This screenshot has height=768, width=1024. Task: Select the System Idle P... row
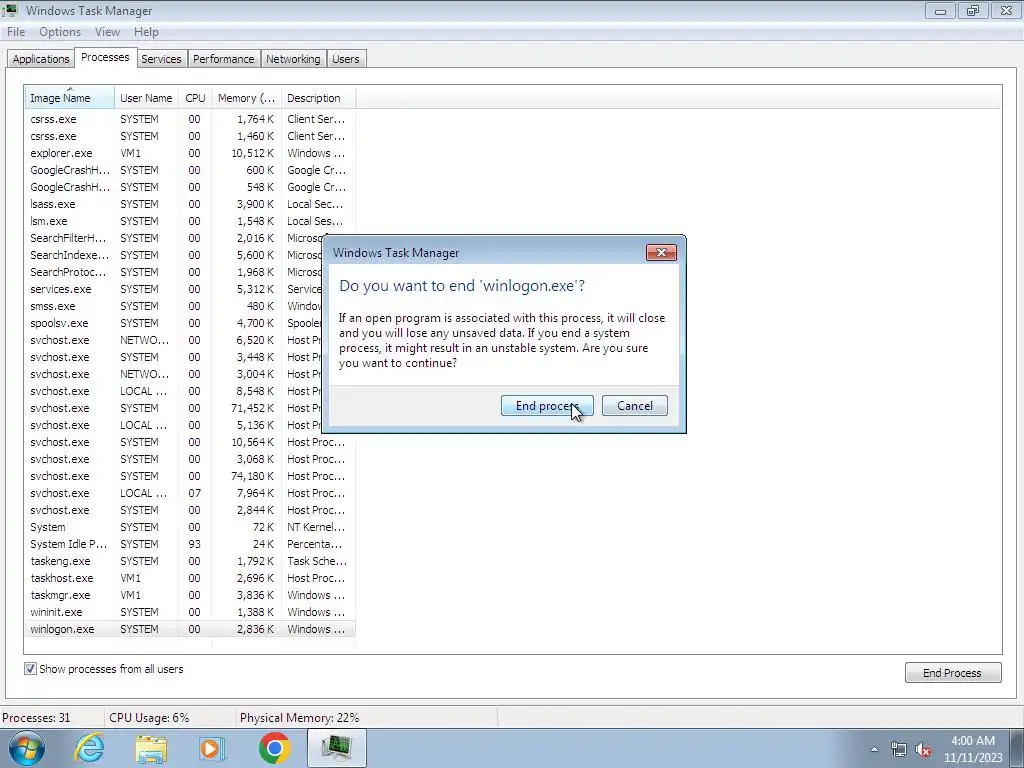190,544
